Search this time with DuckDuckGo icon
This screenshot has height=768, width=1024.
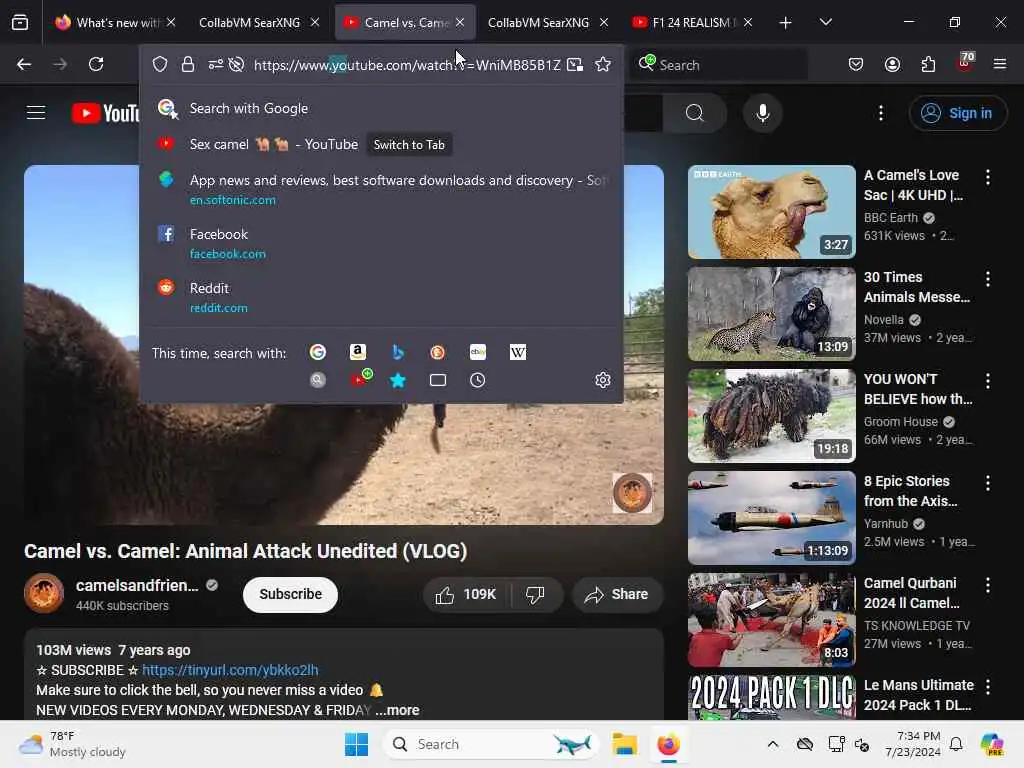click(x=438, y=353)
